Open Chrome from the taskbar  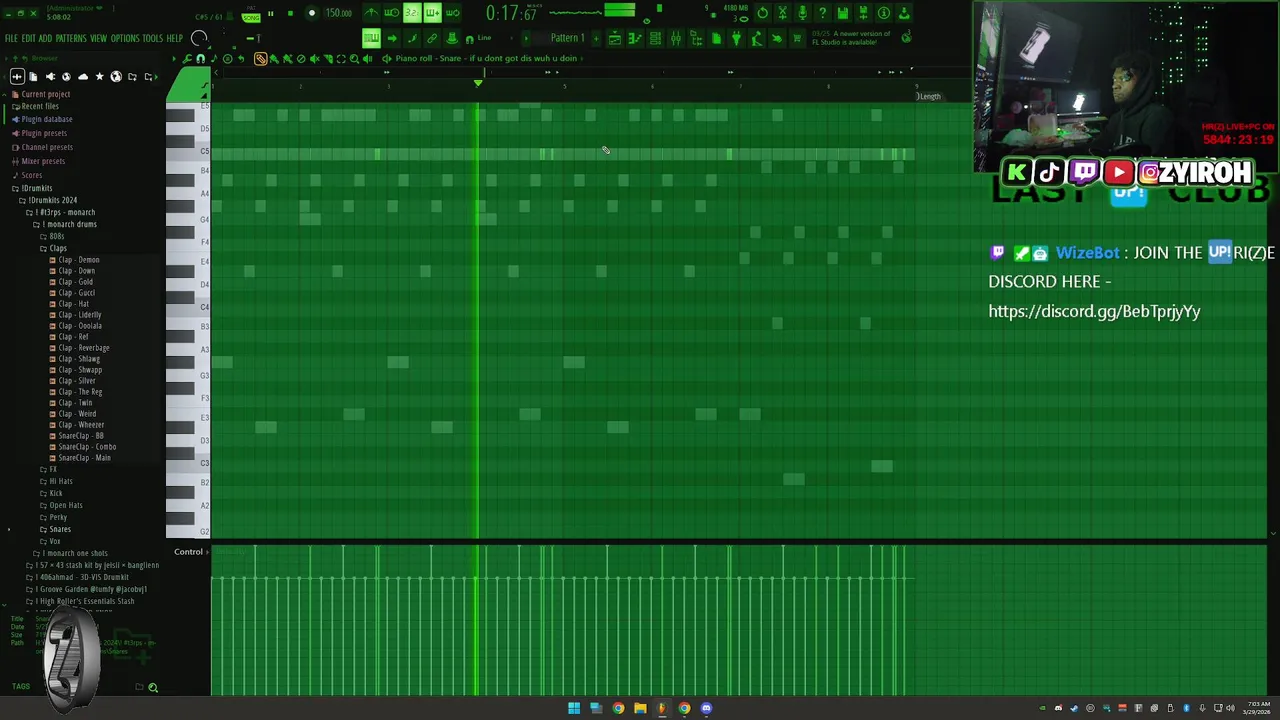[618, 708]
